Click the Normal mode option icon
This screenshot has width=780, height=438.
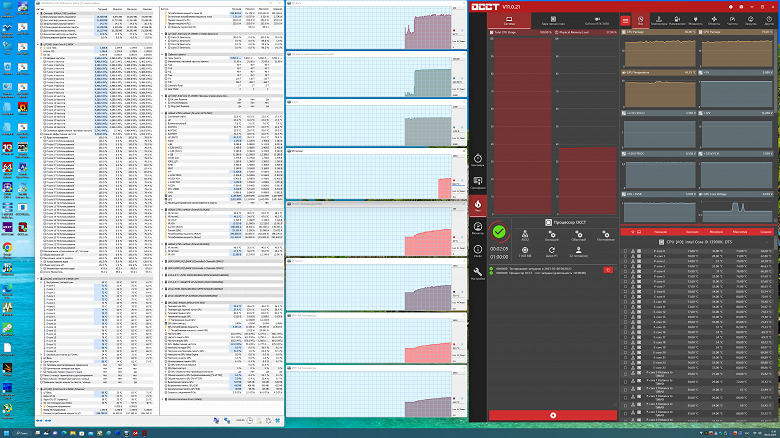579,235
